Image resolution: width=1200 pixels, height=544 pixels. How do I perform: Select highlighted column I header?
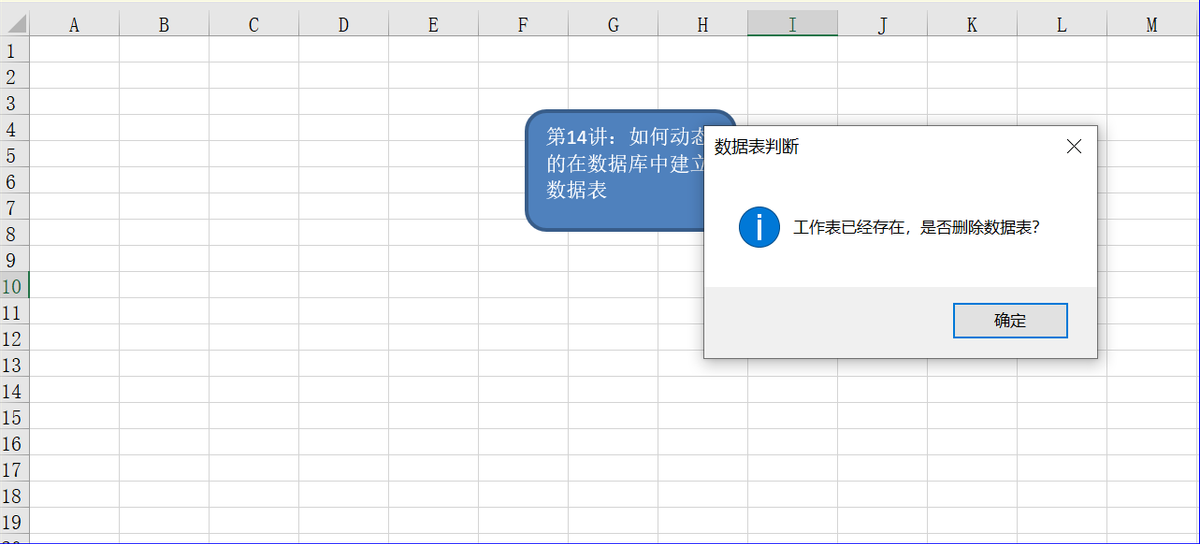[792, 24]
